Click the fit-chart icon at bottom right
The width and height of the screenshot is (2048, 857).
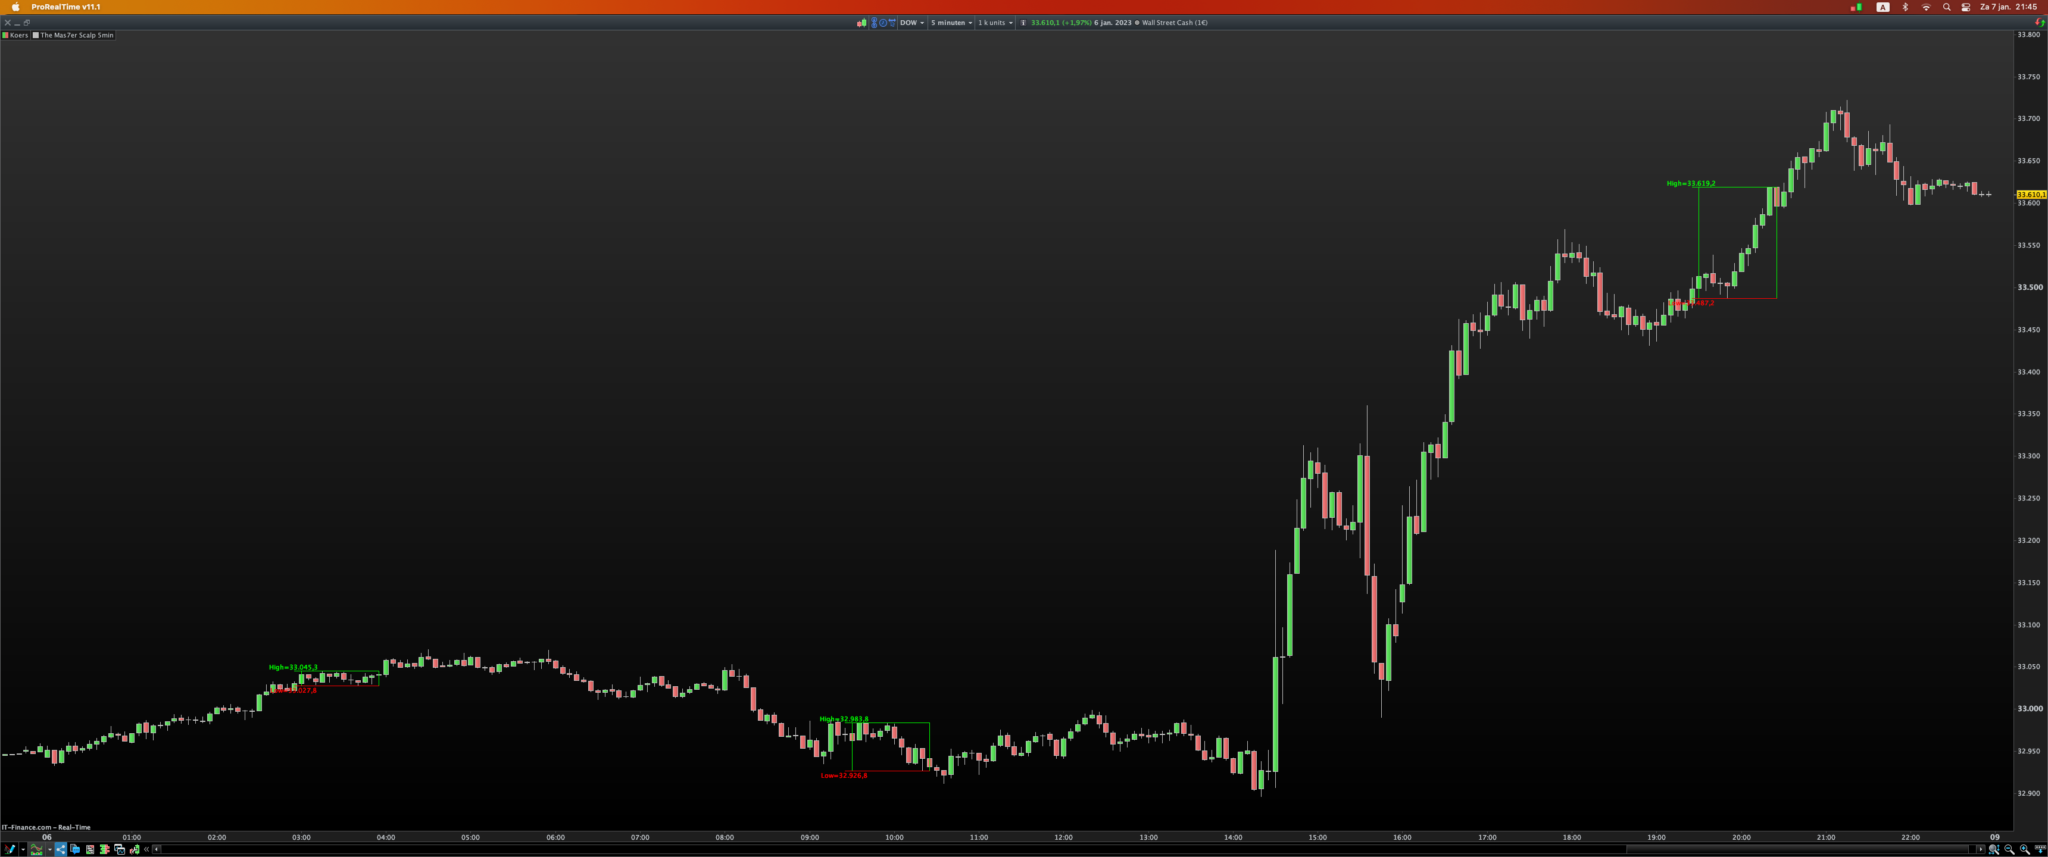pos(2040,849)
